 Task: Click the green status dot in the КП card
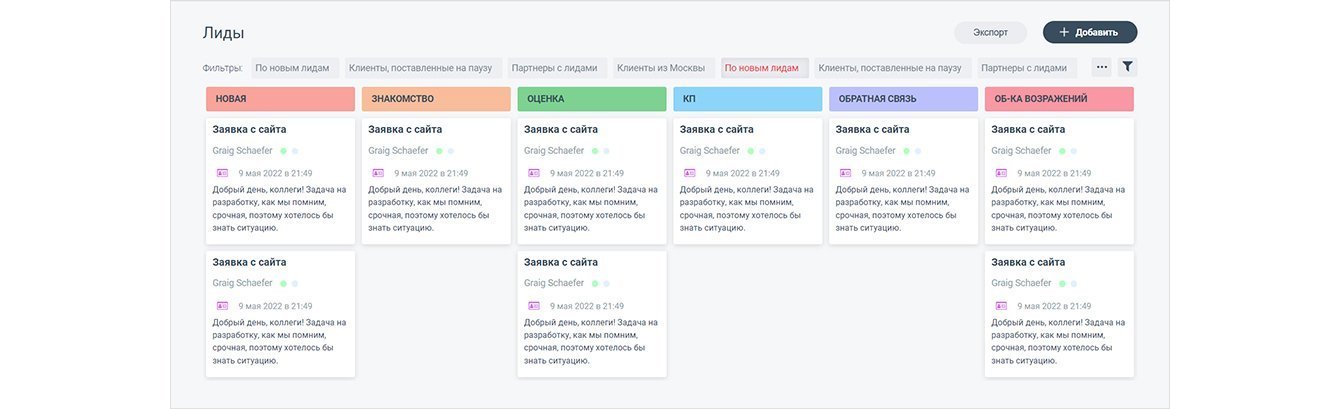751,151
